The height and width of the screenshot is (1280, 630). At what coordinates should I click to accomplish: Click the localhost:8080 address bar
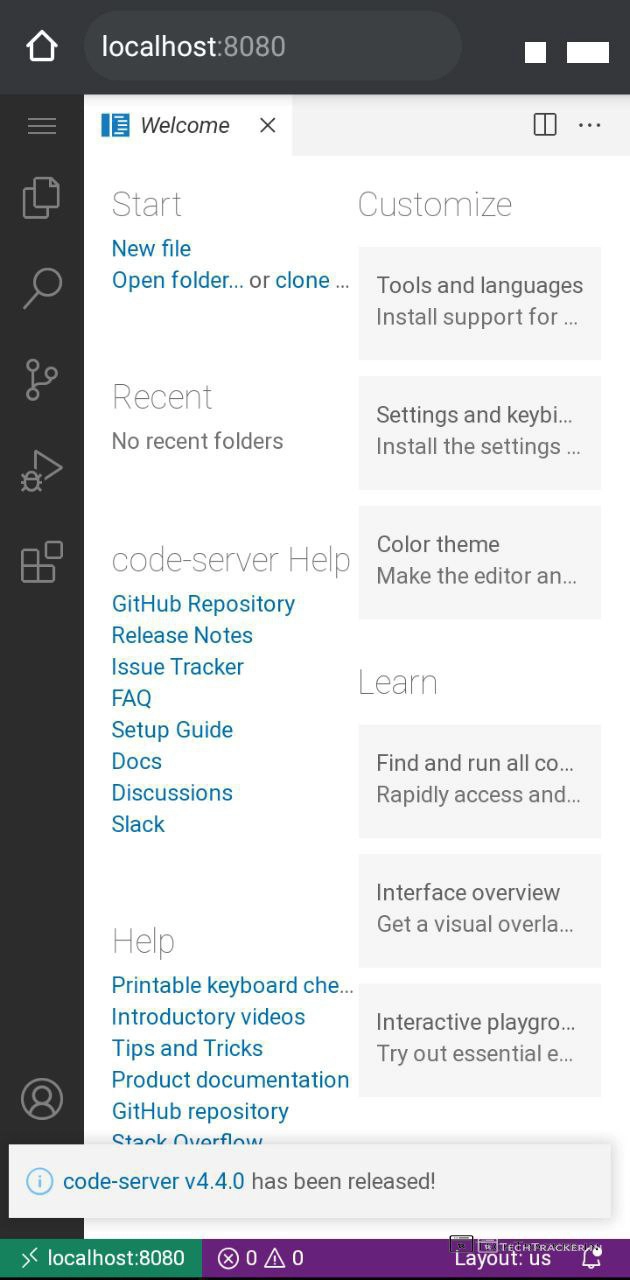pyautogui.click(x=272, y=47)
